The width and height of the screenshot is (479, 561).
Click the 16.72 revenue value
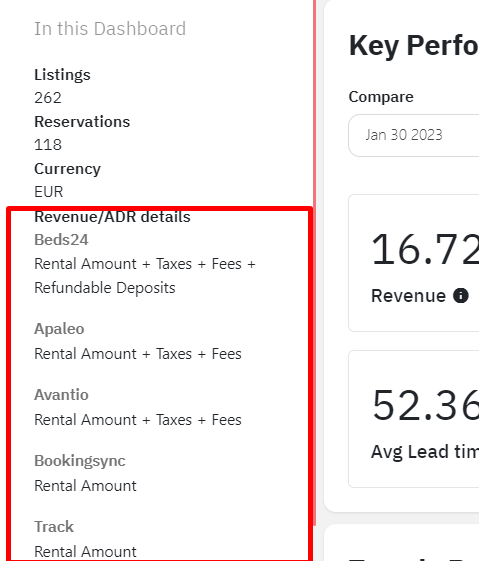coord(425,249)
